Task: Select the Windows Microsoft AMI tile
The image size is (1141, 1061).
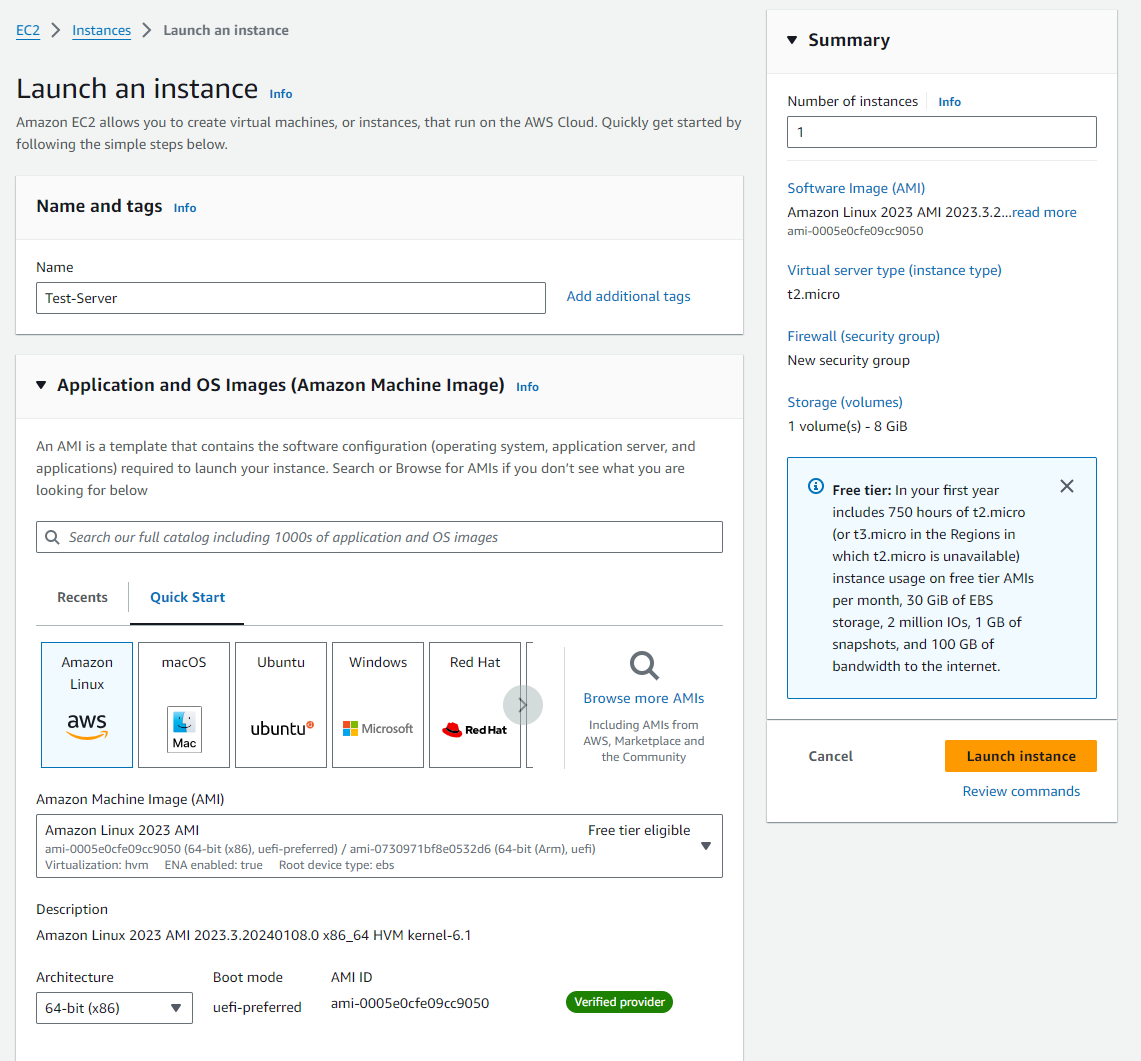Action: tap(378, 704)
